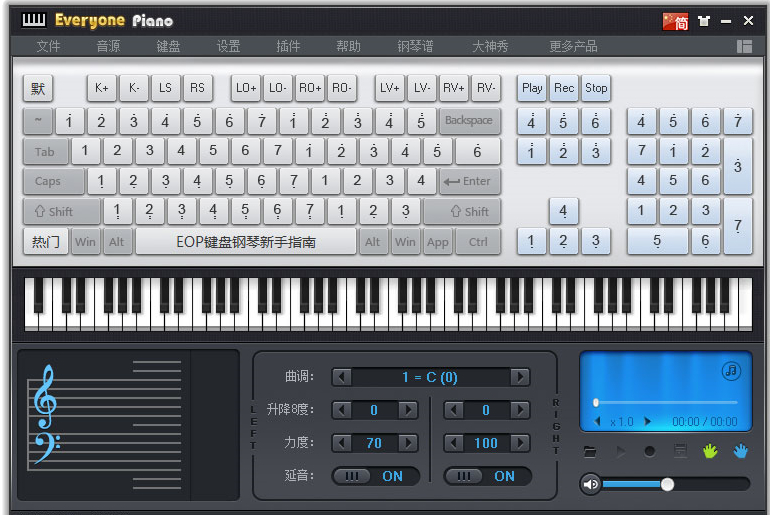This screenshot has height=515, width=770.
Task: Open the 大神秀 menu
Action: point(490,46)
